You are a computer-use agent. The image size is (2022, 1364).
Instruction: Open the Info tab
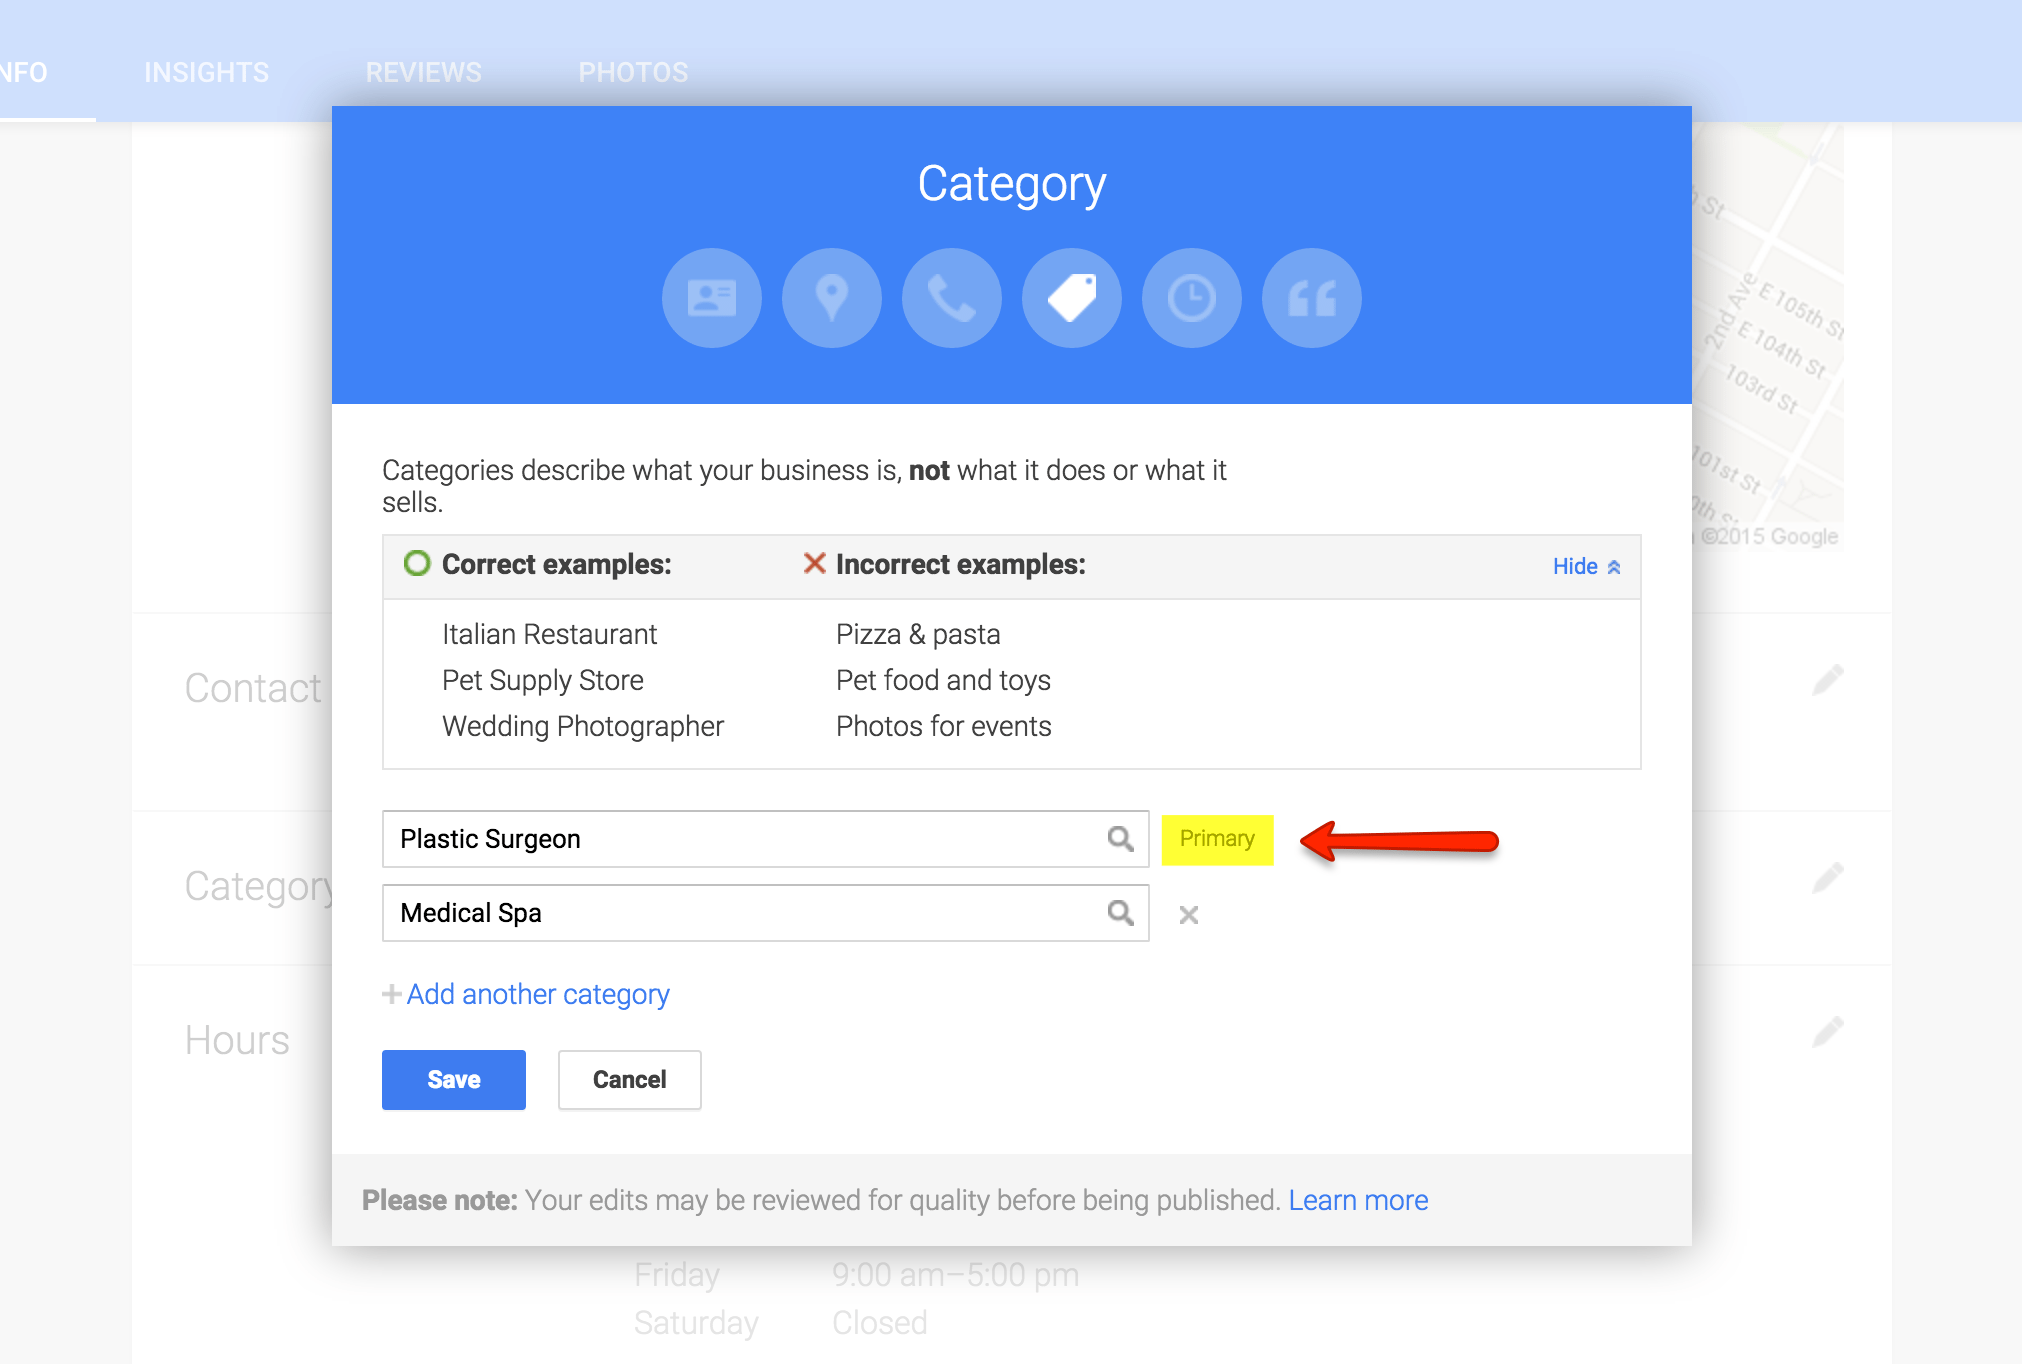click(x=24, y=72)
